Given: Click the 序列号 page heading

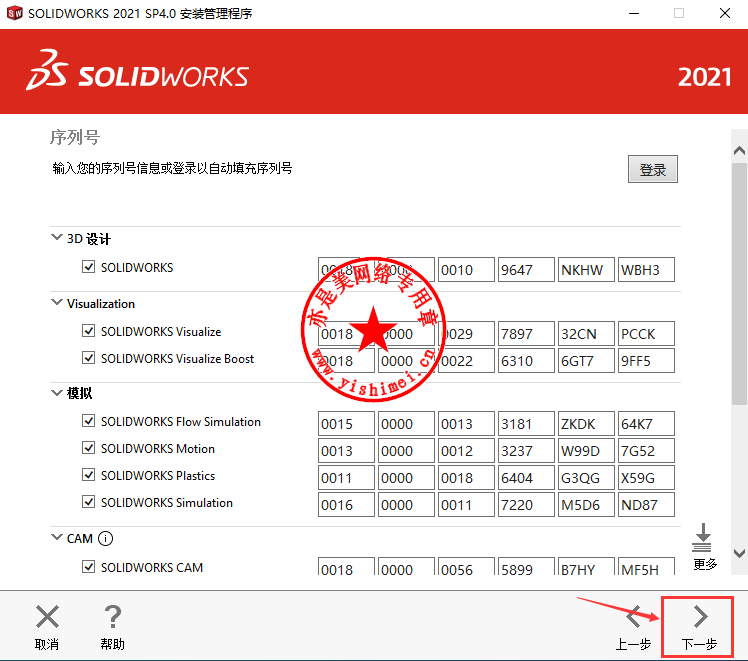Looking at the screenshot, I should coord(75,137).
